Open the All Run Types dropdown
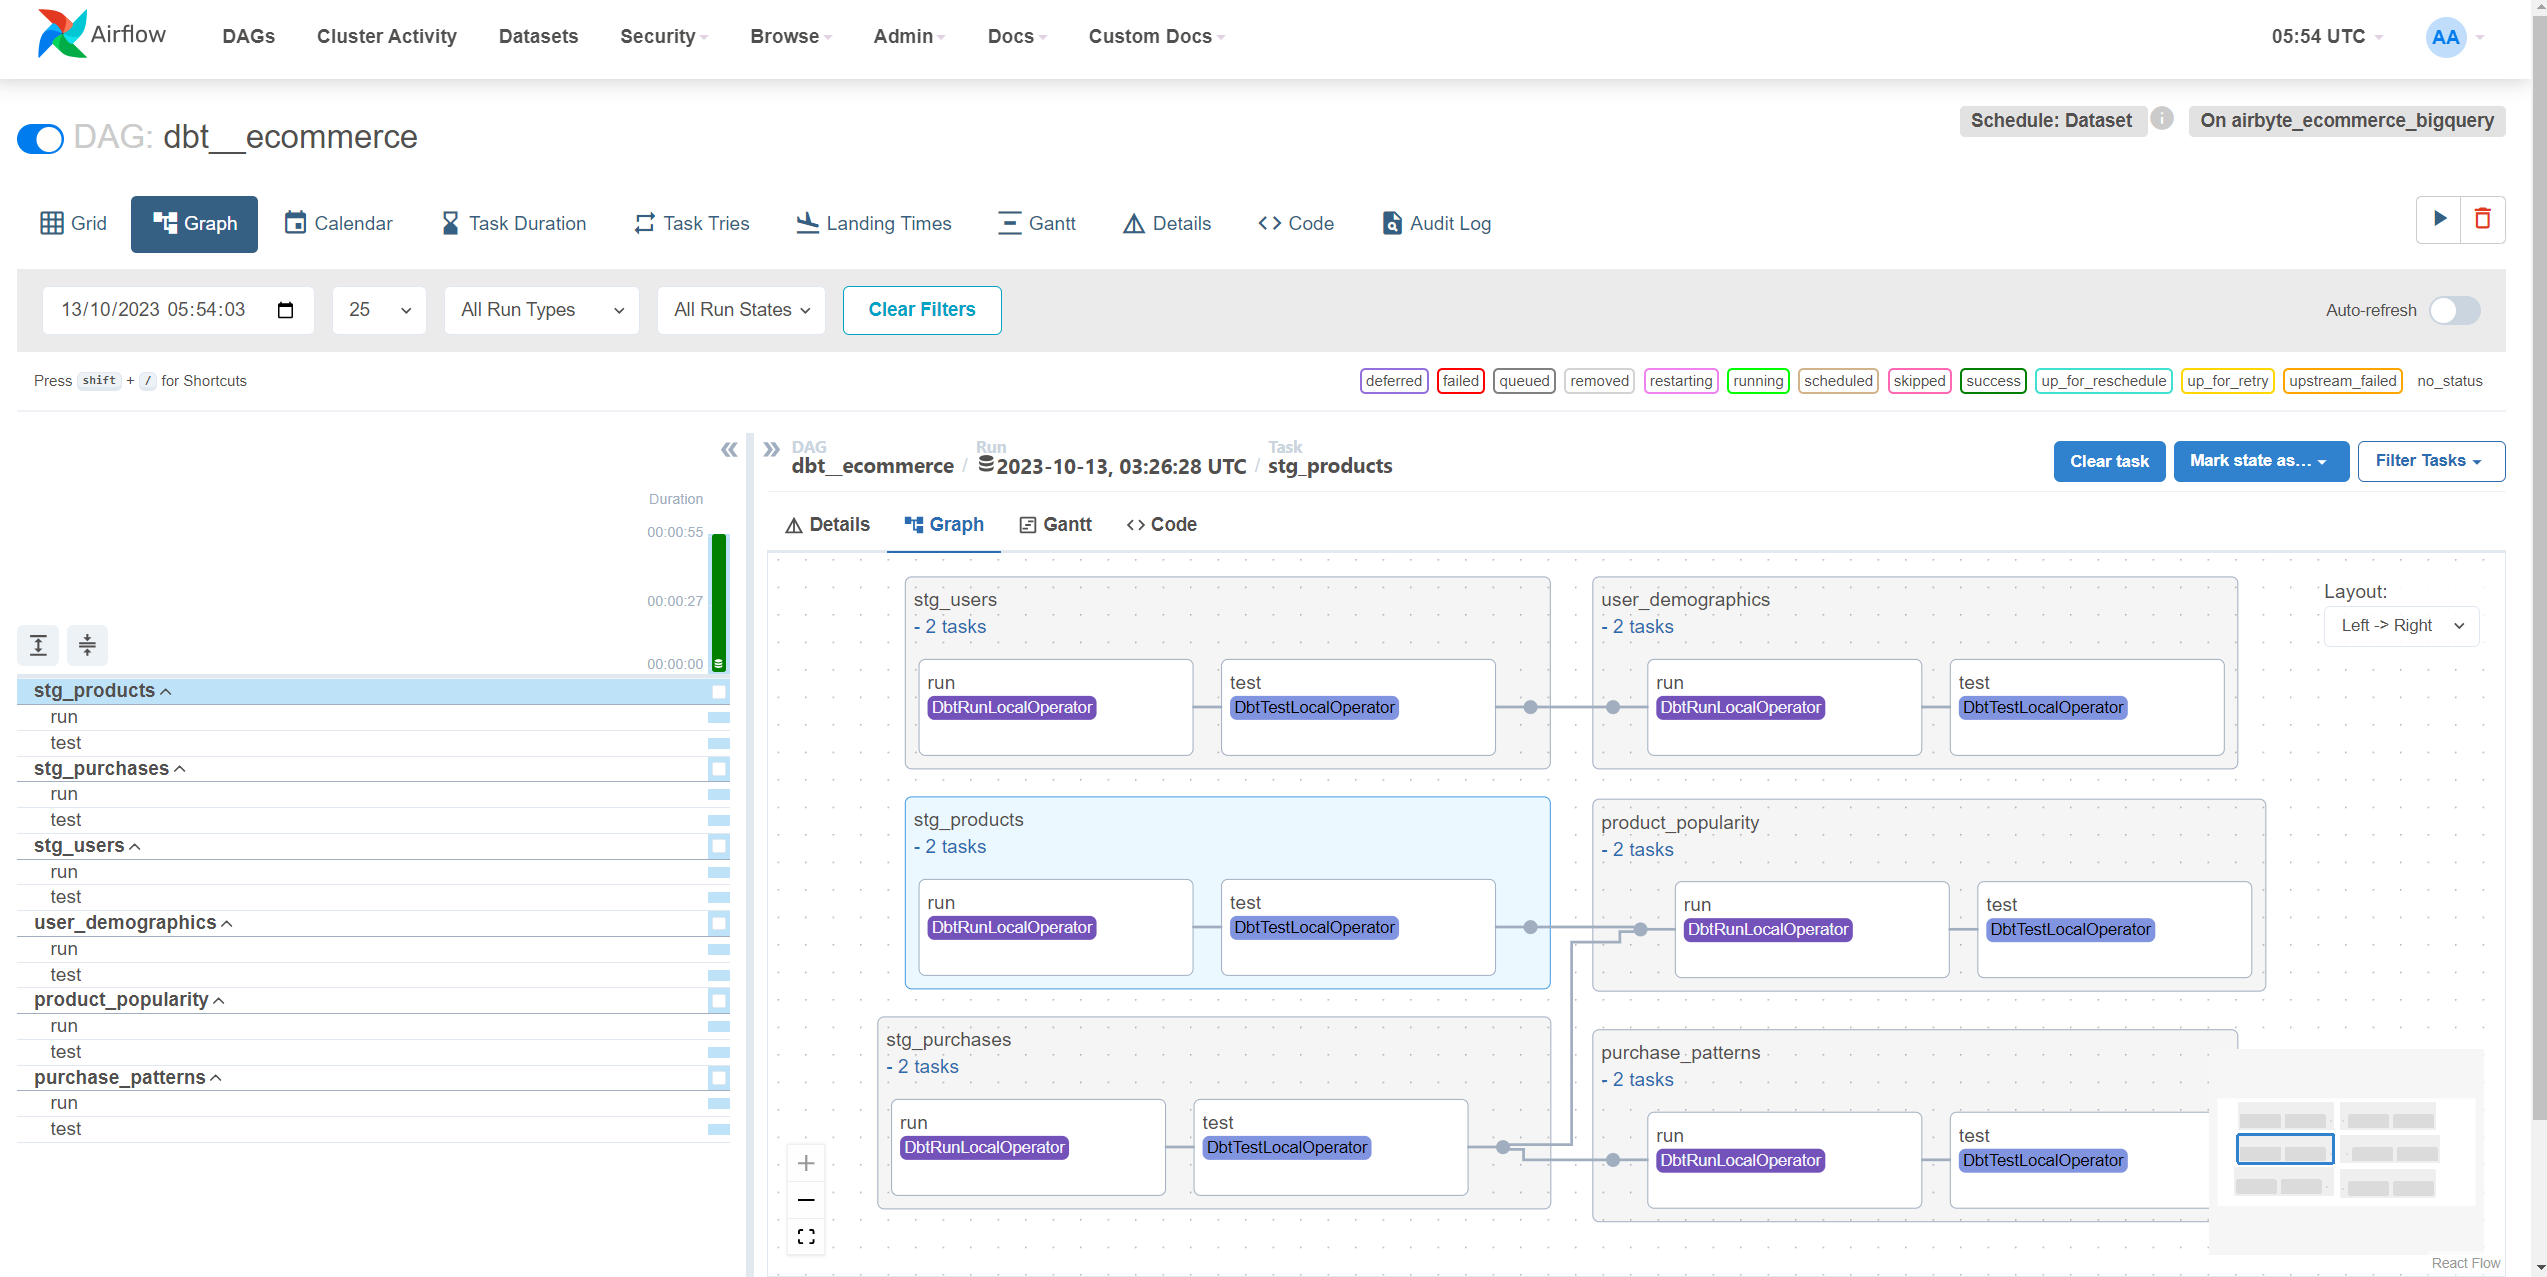 click(x=541, y=309)
